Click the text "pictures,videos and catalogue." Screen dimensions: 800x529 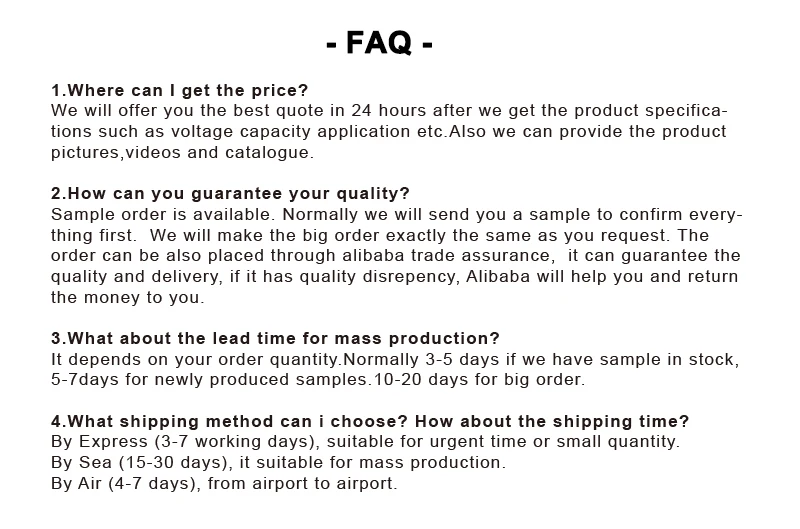coord(182,152)
